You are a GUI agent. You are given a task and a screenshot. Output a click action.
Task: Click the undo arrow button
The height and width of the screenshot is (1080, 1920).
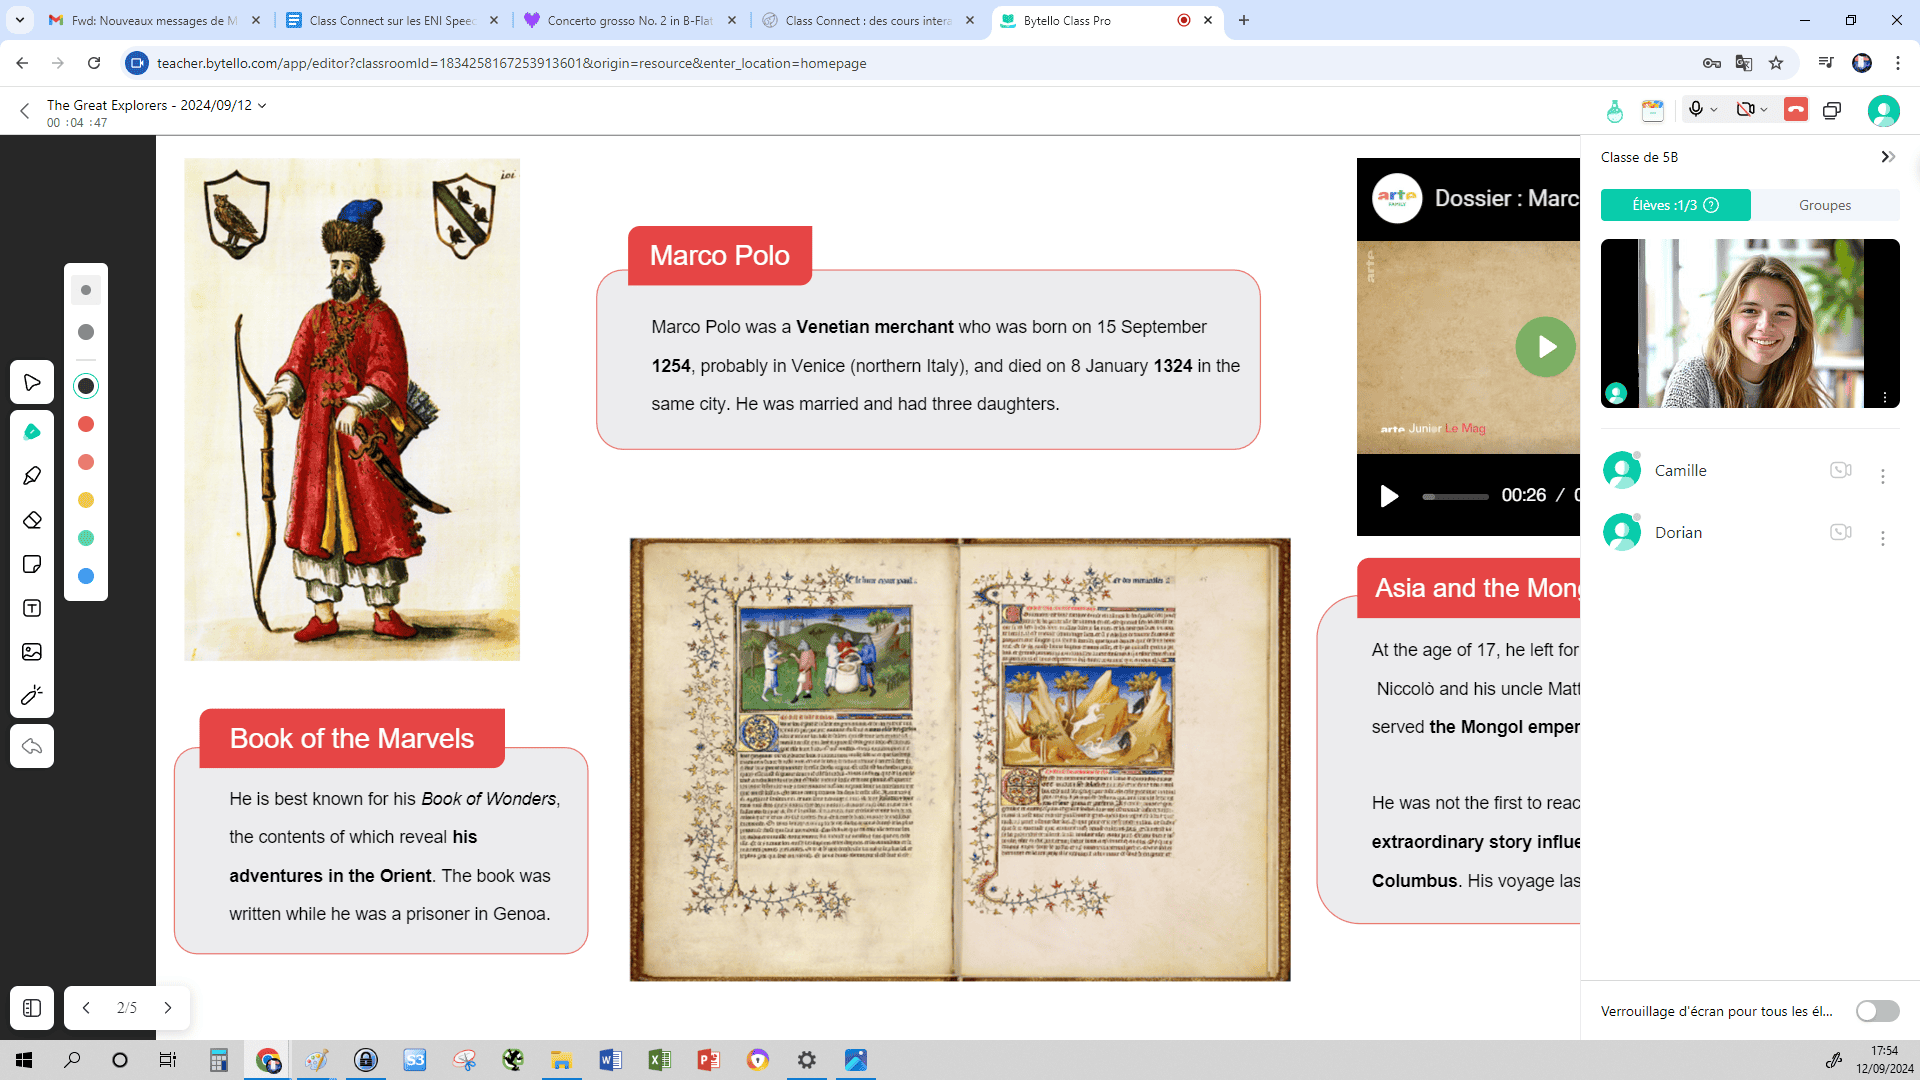click(32, 746)
